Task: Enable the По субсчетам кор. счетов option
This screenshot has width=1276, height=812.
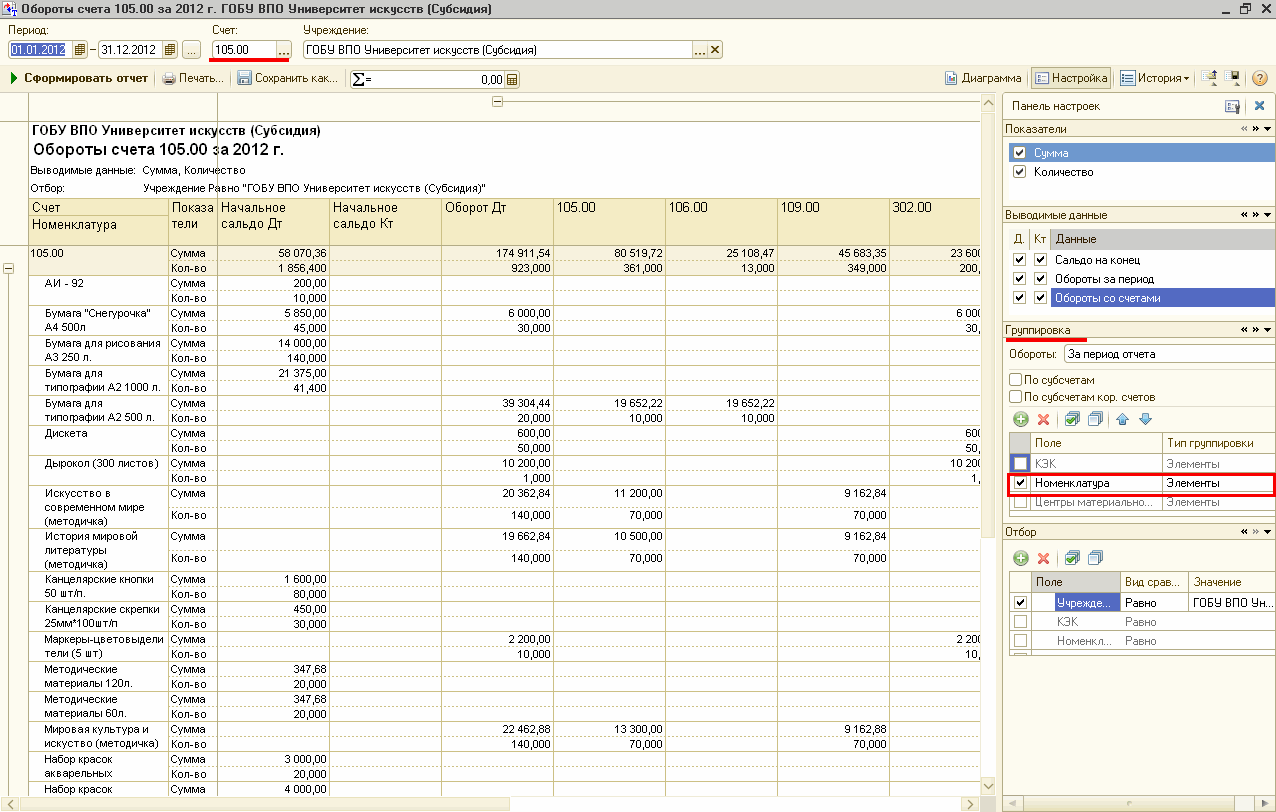Action: click(1016, 397)
